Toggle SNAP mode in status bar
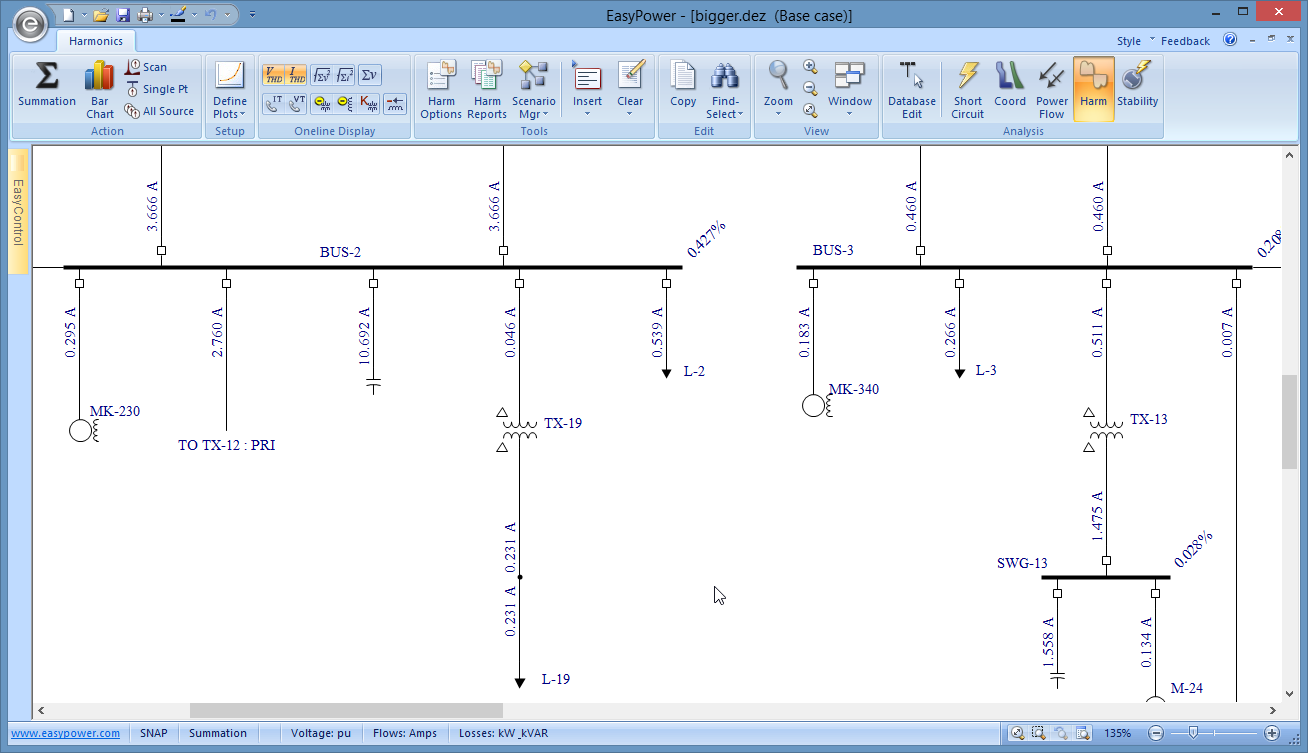The width and height of the screenshot is (1308, 753). [153, 733]
